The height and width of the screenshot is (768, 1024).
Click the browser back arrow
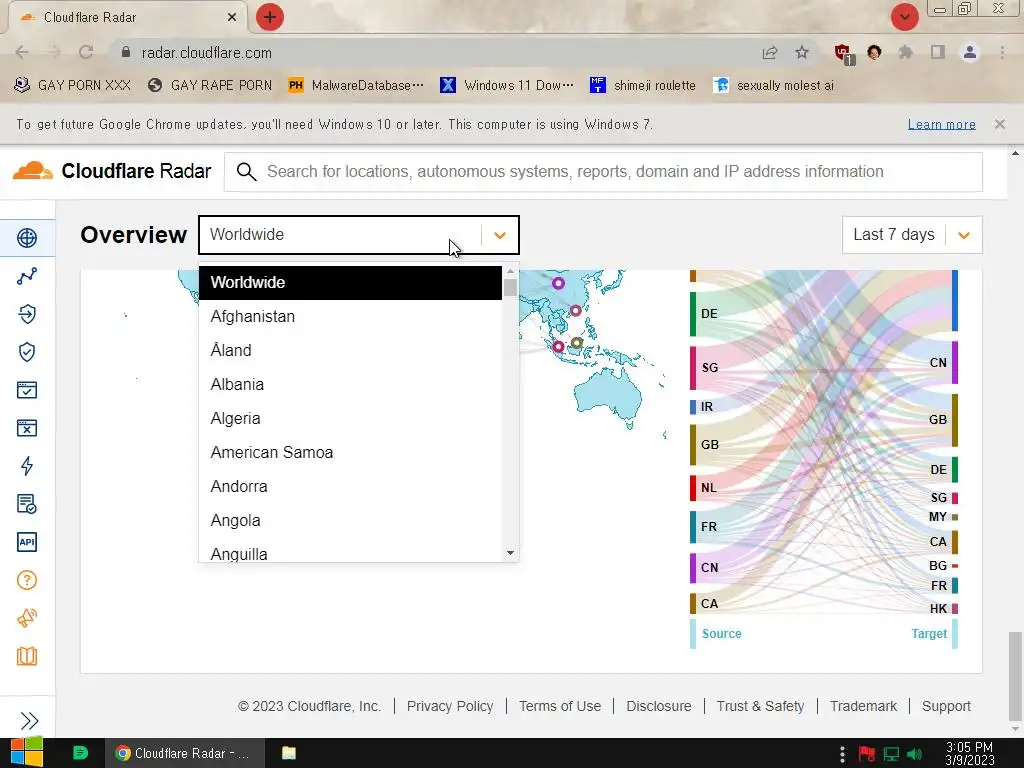click(x=22, y=52)
